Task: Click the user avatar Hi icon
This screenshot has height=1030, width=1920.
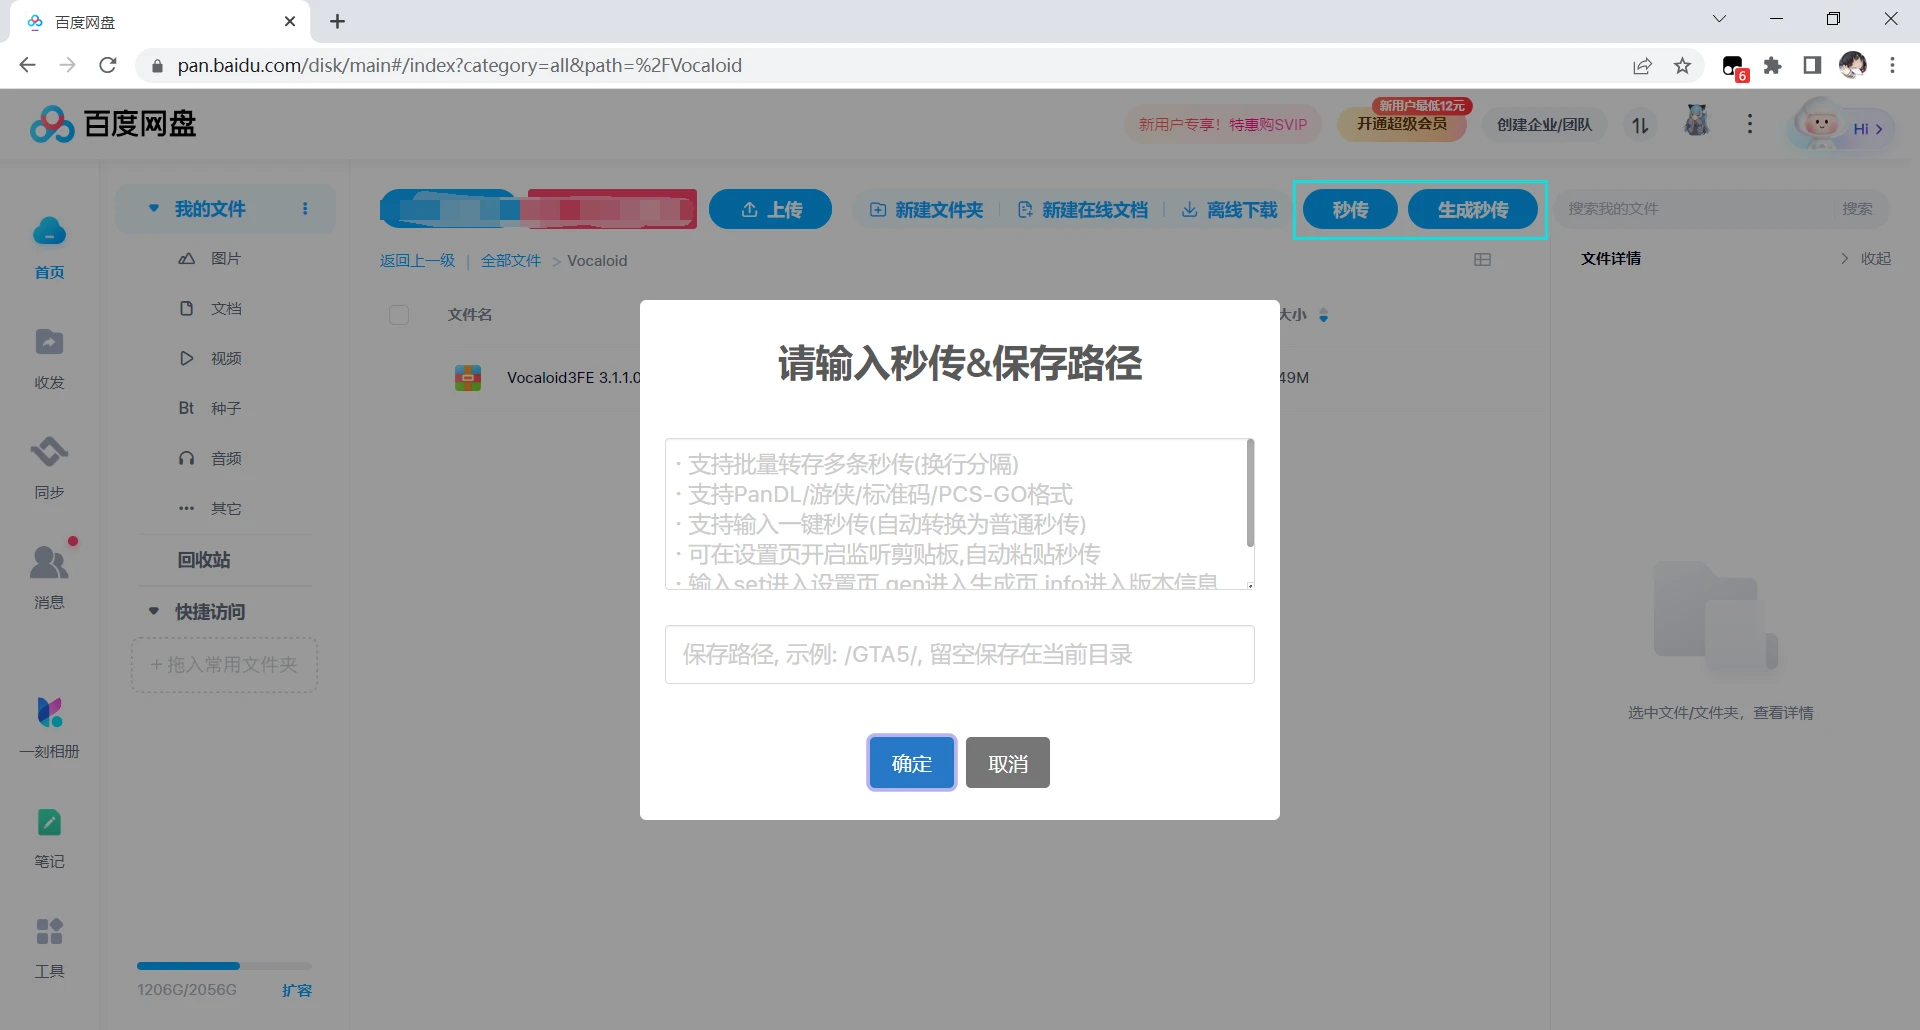Action: tap(1841, 126)
